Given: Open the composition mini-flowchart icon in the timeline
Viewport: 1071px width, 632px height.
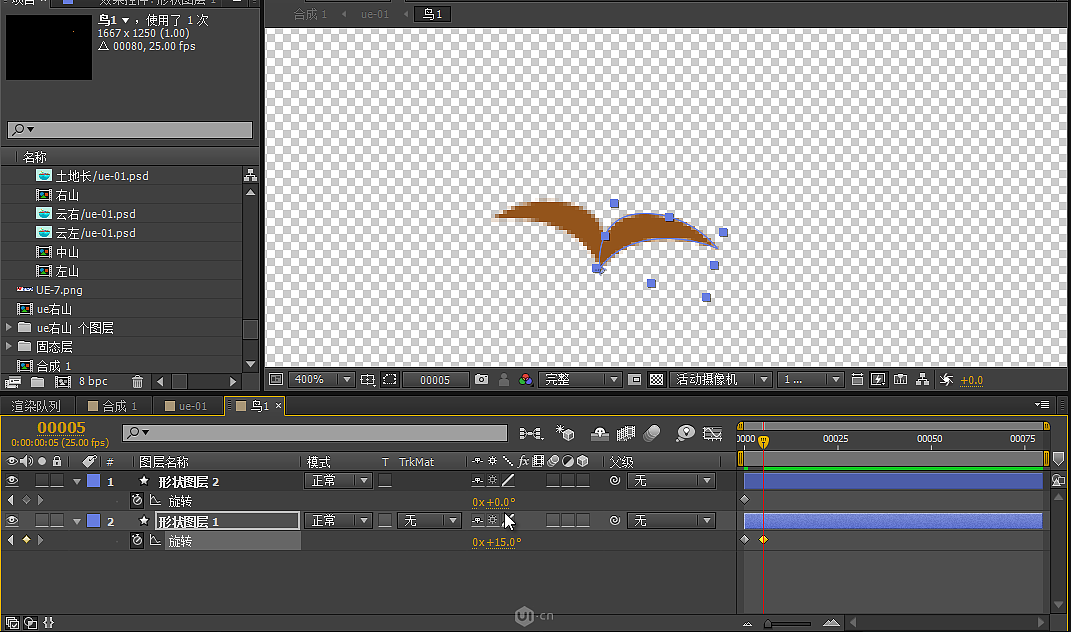Looking at the screenshot, I should tap(531, 433).
